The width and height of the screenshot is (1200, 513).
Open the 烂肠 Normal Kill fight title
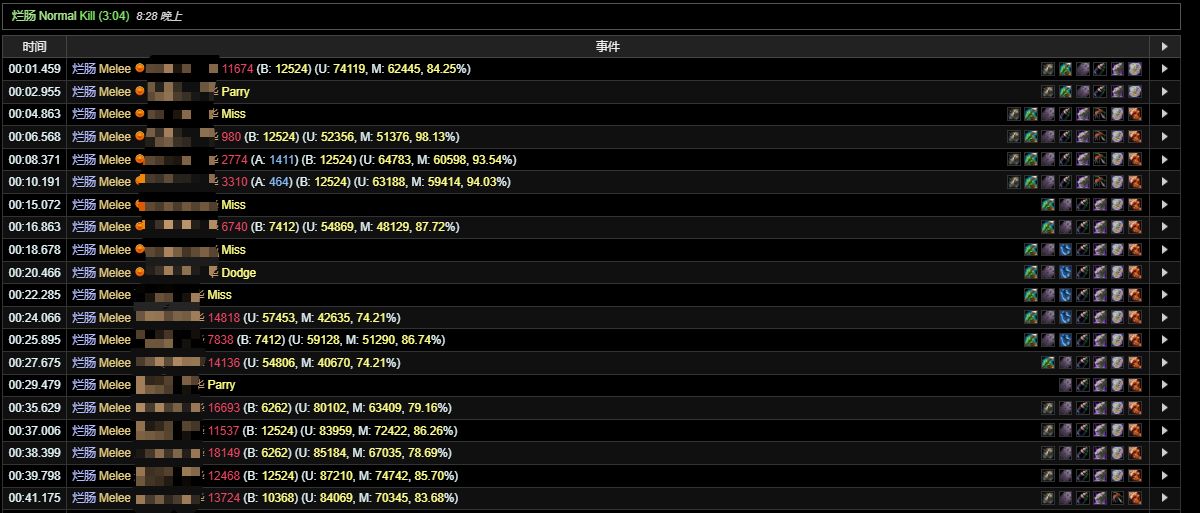pos(70,16)
